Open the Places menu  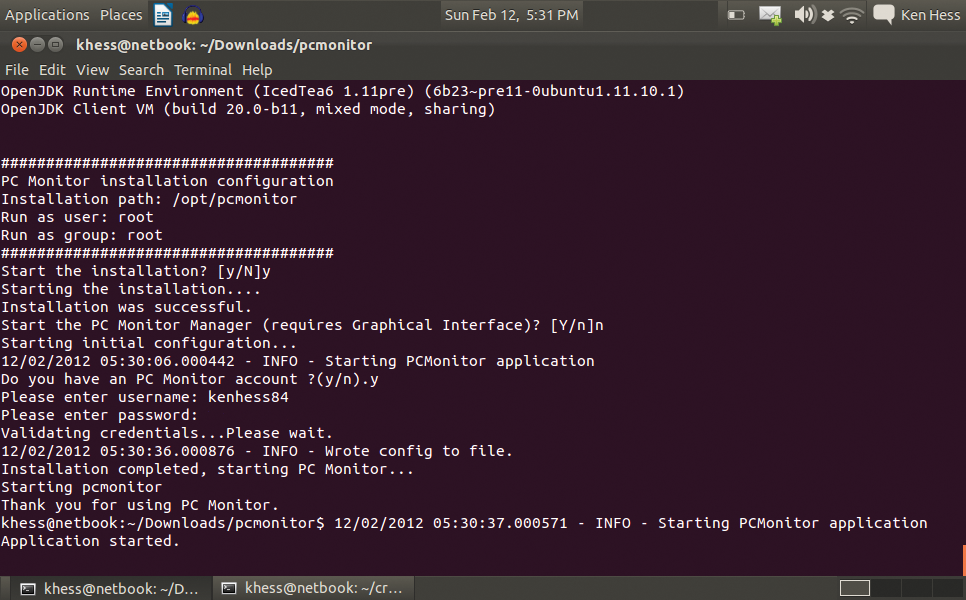point(120,14)
